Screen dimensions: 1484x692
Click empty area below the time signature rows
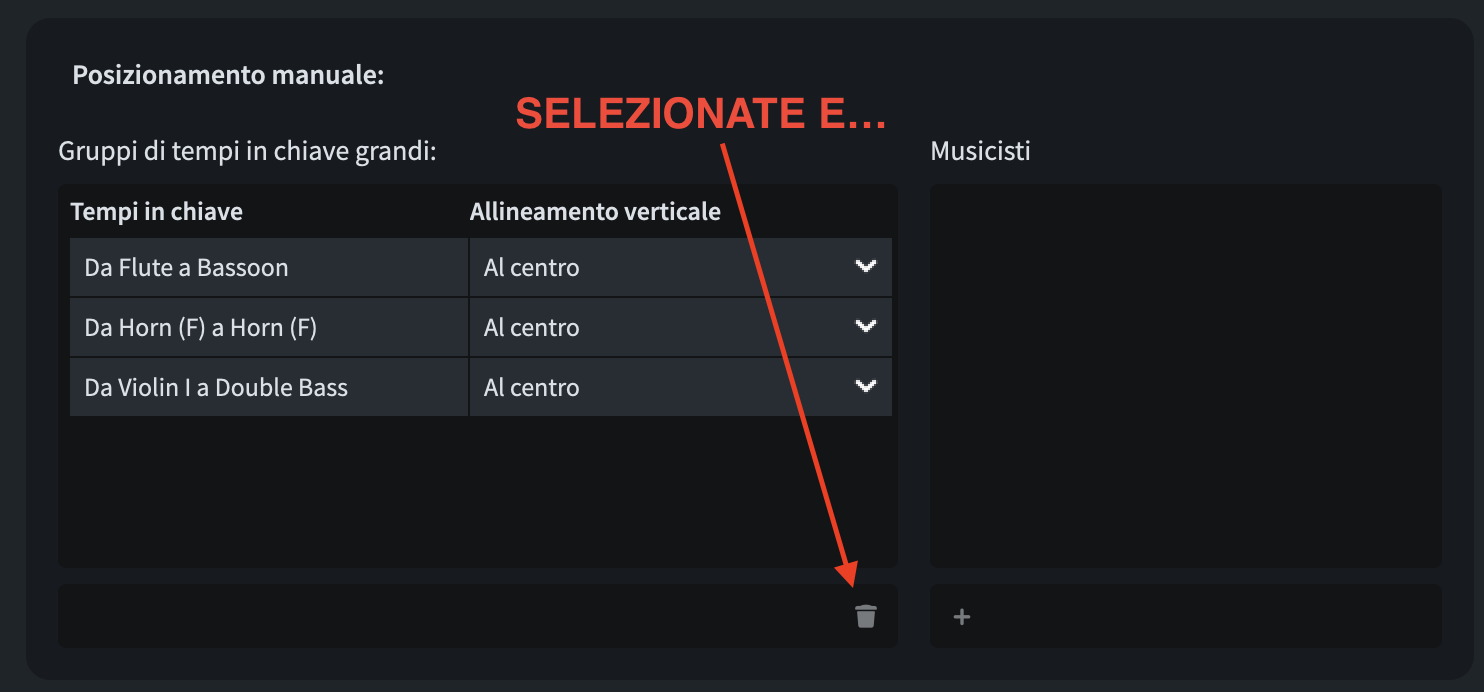pyautogui.click(x=477, y=490)
